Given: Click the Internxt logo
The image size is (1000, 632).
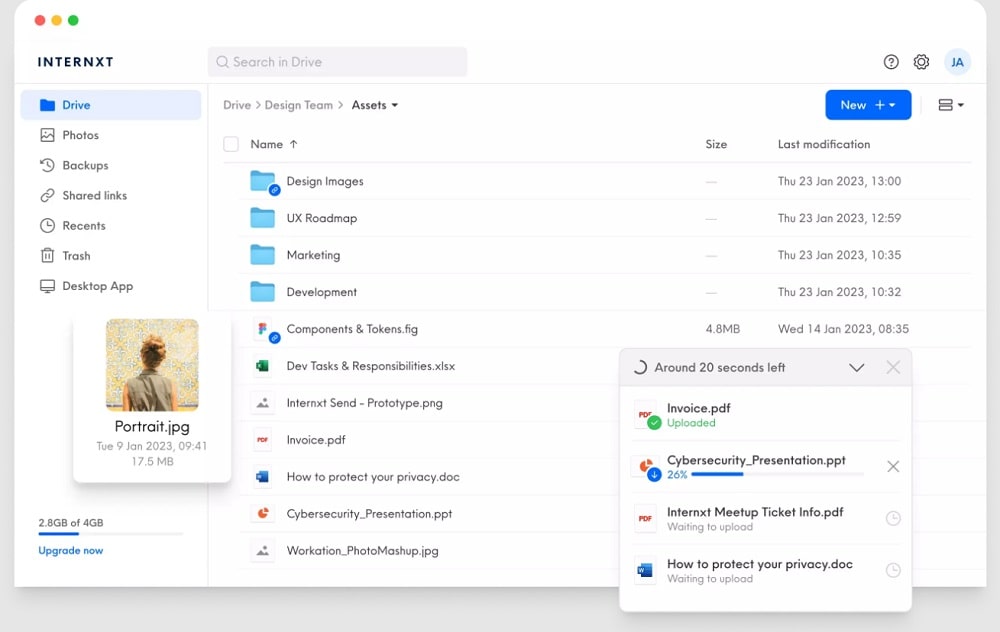Looking at the screenshot, I should coord(75,62).
